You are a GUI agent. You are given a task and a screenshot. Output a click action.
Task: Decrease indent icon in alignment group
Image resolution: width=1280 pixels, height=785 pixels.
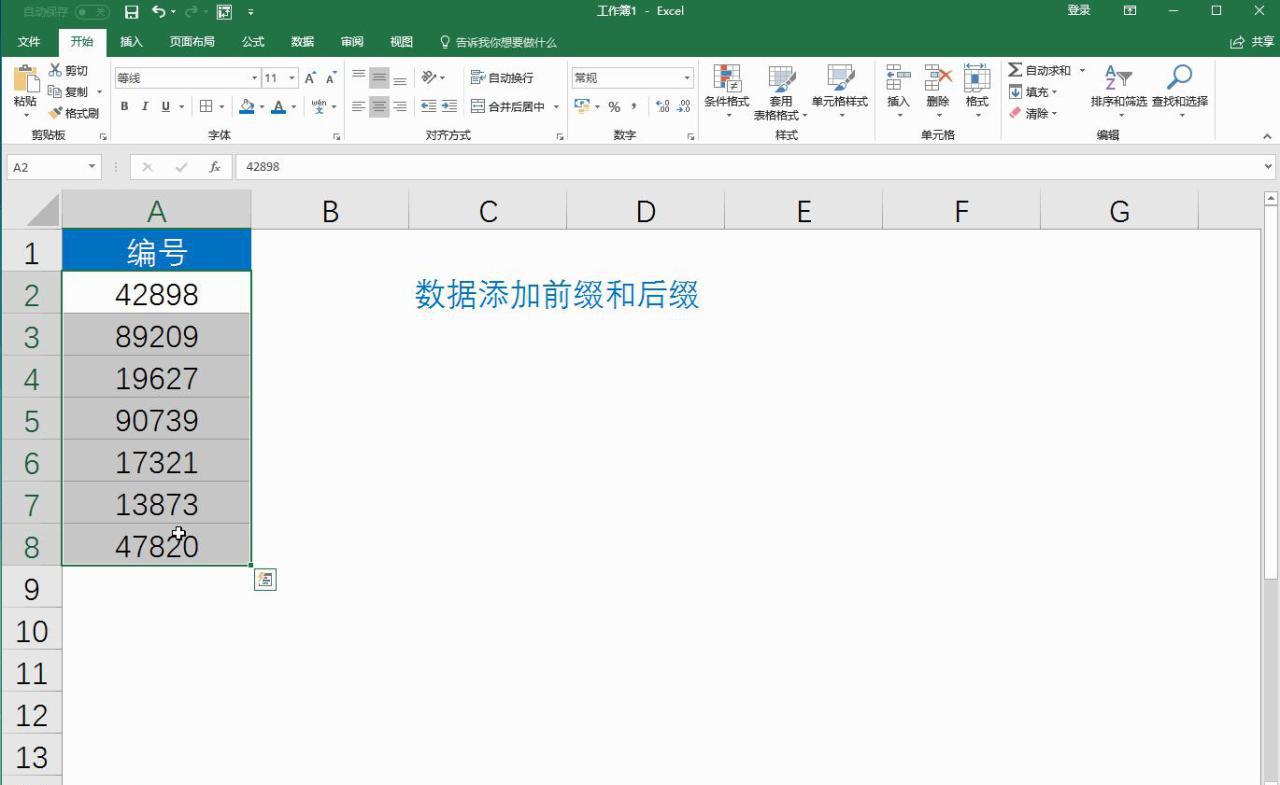(x=429, y=106)
